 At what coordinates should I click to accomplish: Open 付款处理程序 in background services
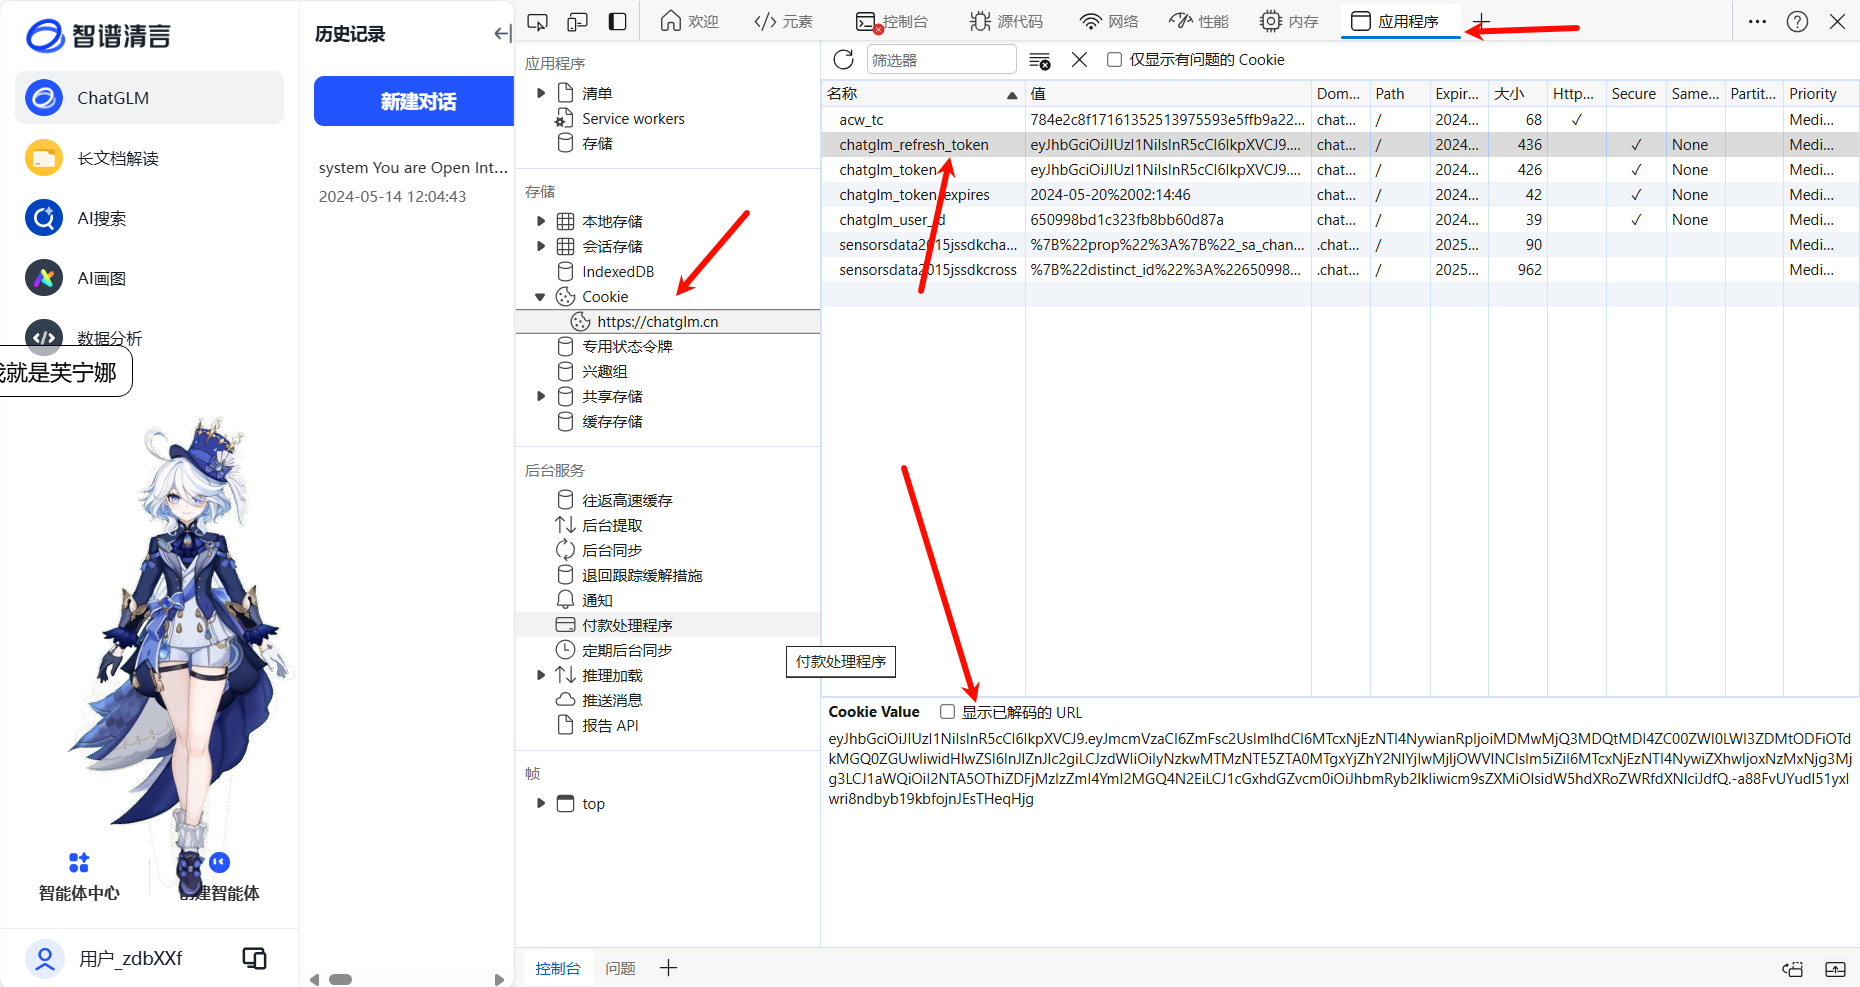668,625
